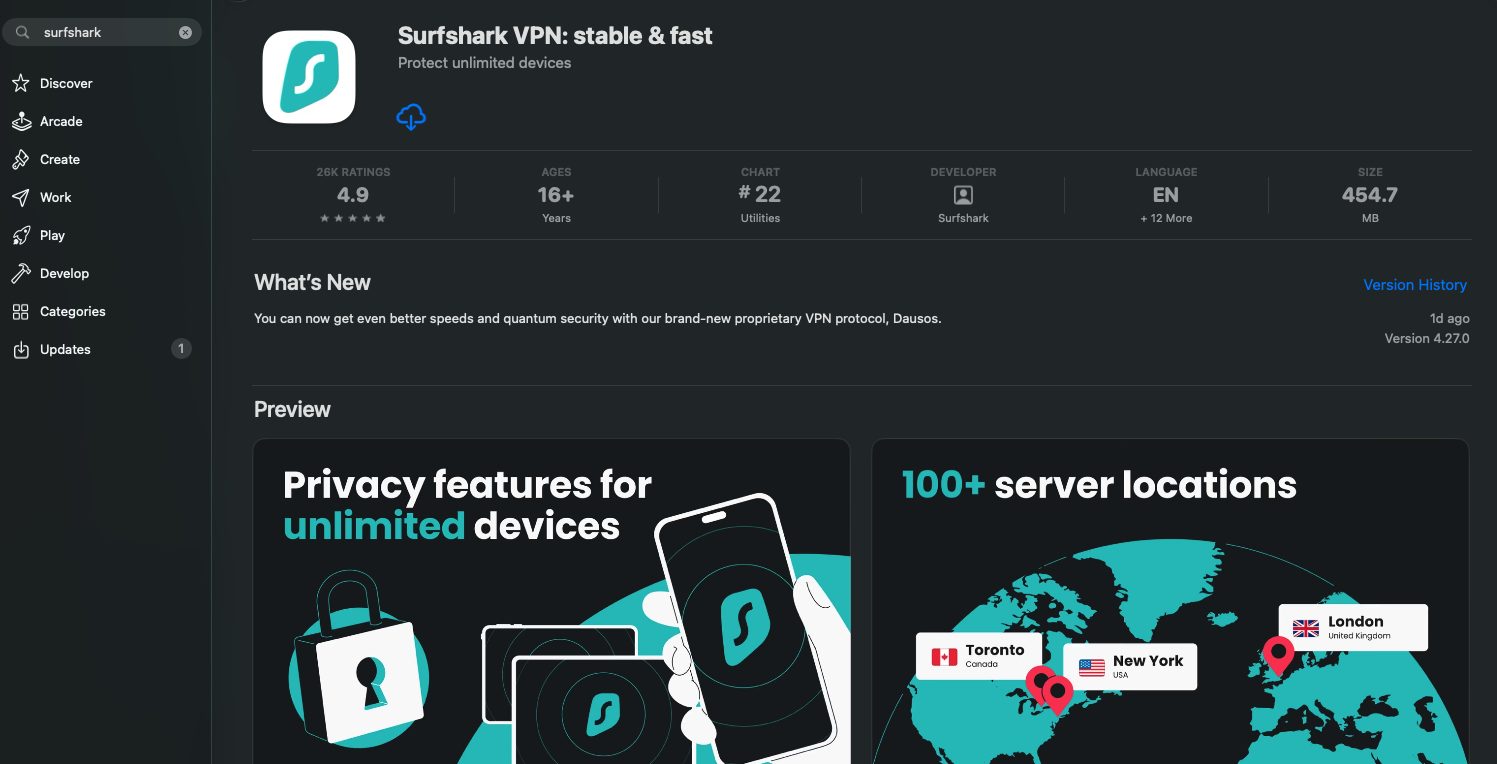Click the Chart #22 Utilities ranking

[x=760, y=195]
